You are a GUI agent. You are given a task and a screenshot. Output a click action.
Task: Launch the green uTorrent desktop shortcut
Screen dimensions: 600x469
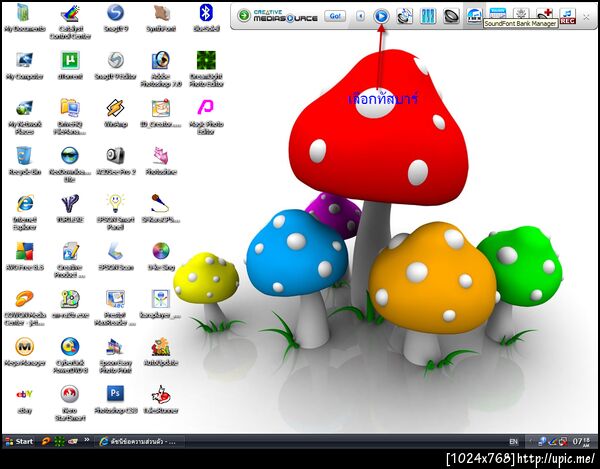point(70,66)
